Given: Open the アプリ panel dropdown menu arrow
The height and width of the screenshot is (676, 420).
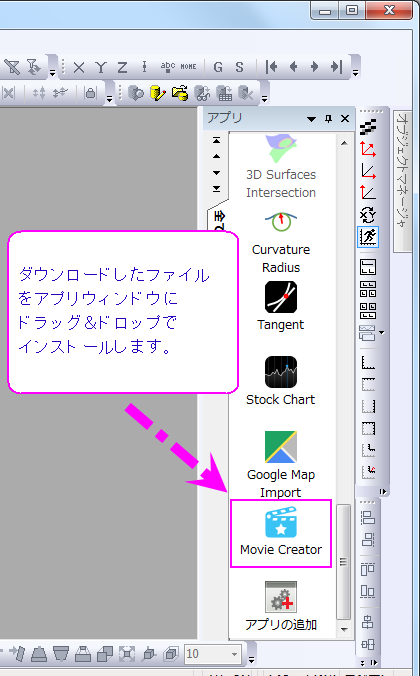Looking at the screenshot, I should 311,119.
